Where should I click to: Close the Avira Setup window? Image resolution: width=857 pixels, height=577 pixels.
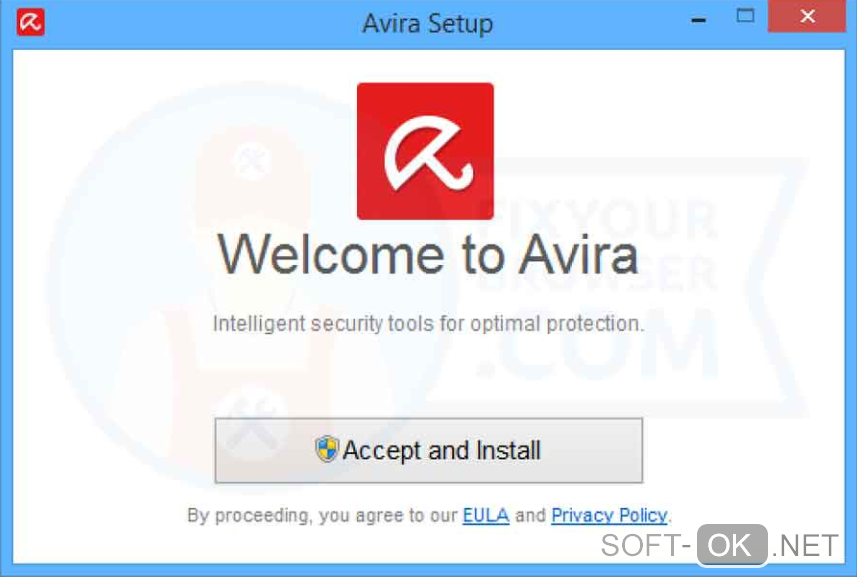[x=807, y=16]
